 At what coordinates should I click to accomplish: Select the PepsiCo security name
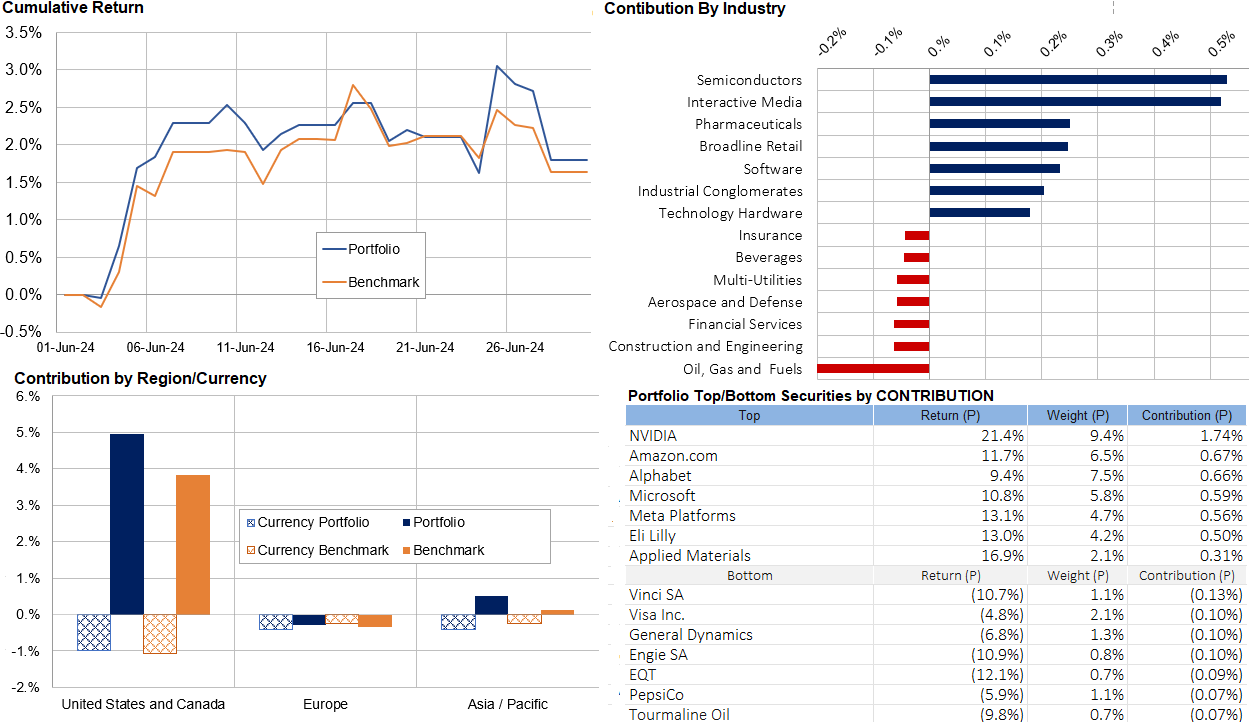point(656,695)
